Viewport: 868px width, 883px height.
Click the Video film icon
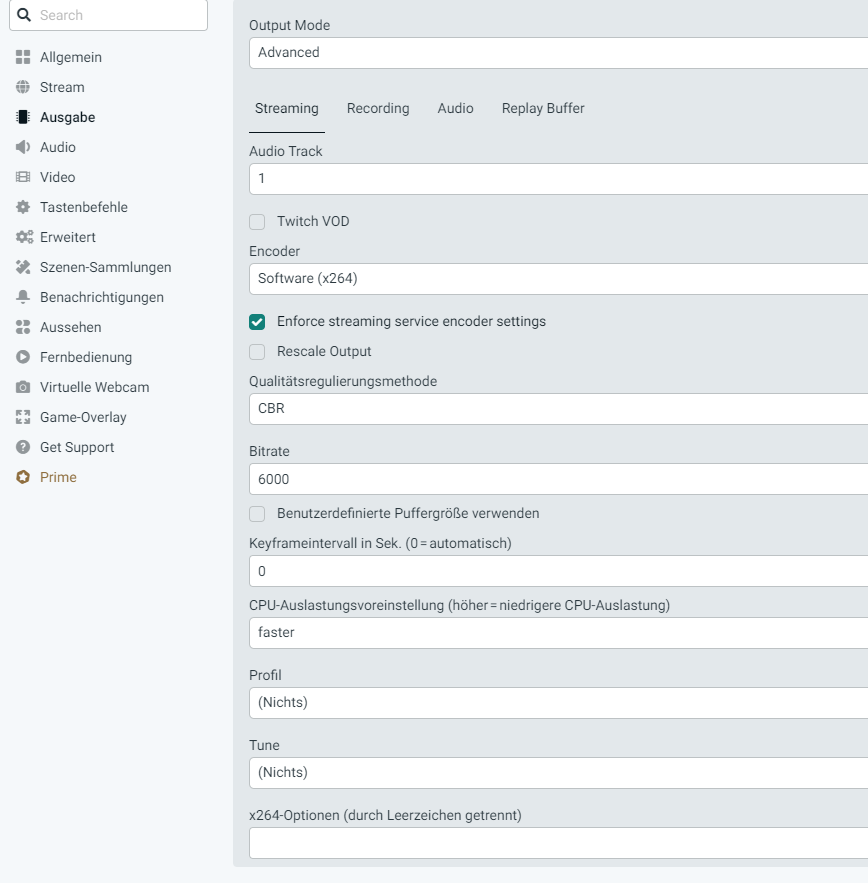tap(23, 177)
